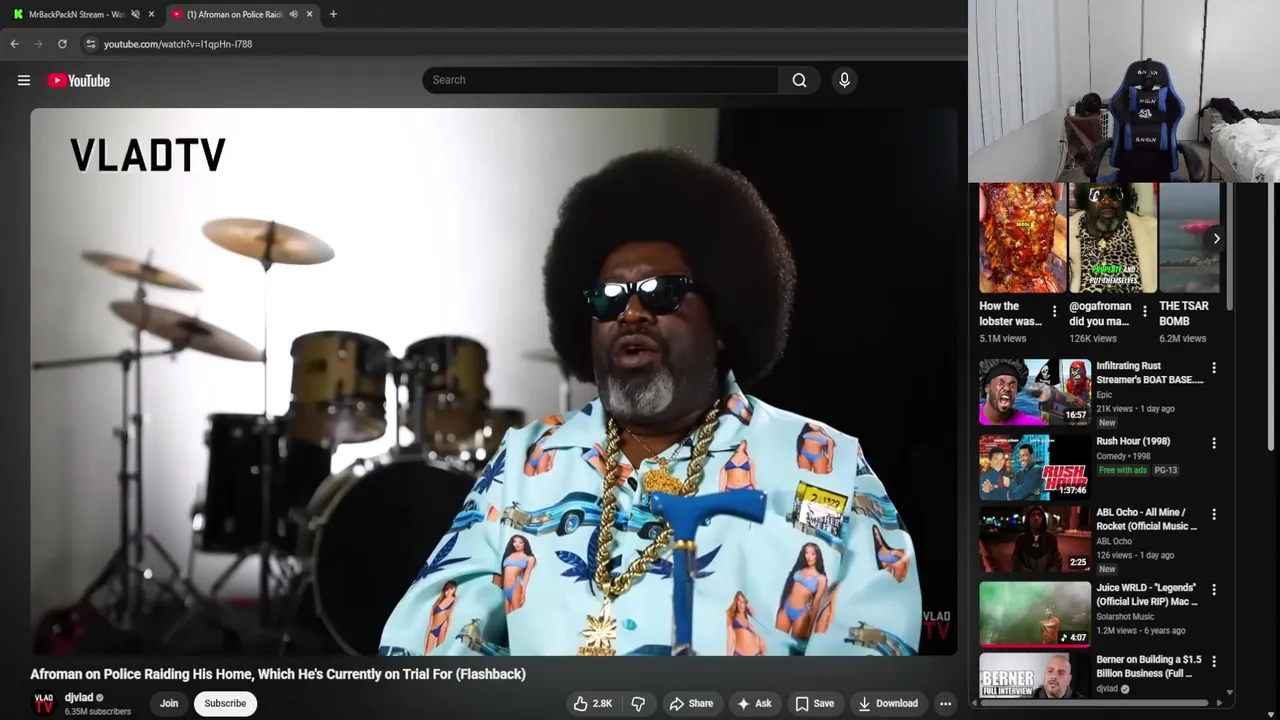Viewport: 1280px width, 720px height.
Task: Open Berner $1.5 Billion Business thumbnail
Action: 1035,677
